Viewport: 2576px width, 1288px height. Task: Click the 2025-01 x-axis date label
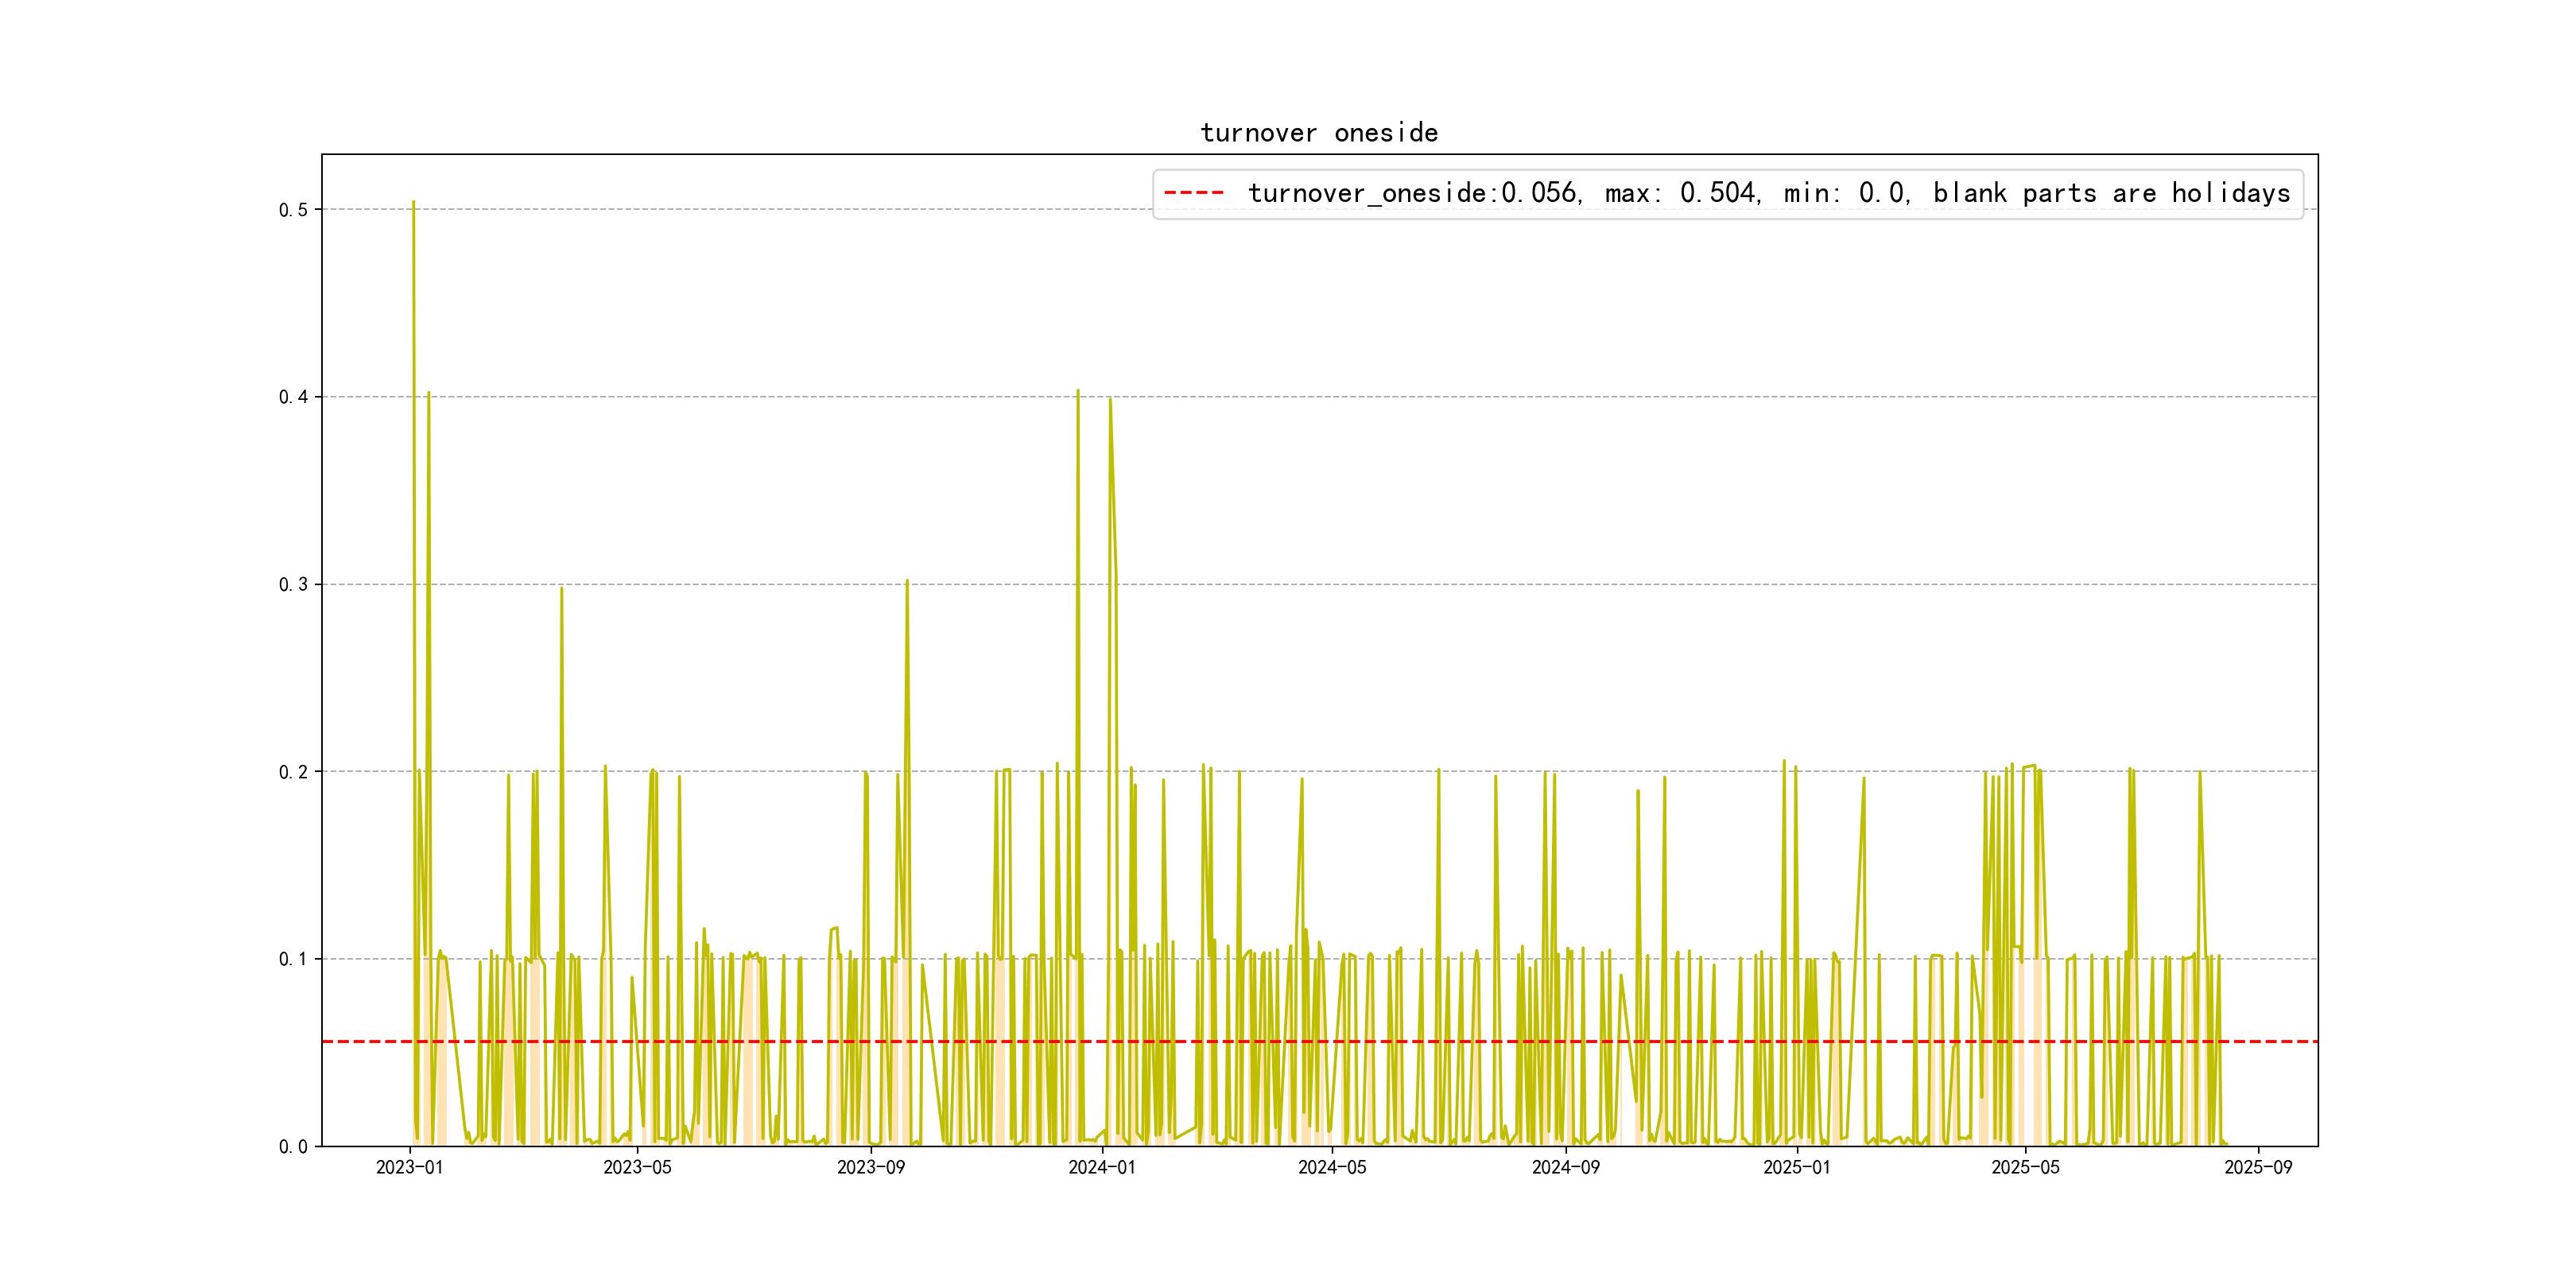pyautogui.click(x=1797, y=1167)
